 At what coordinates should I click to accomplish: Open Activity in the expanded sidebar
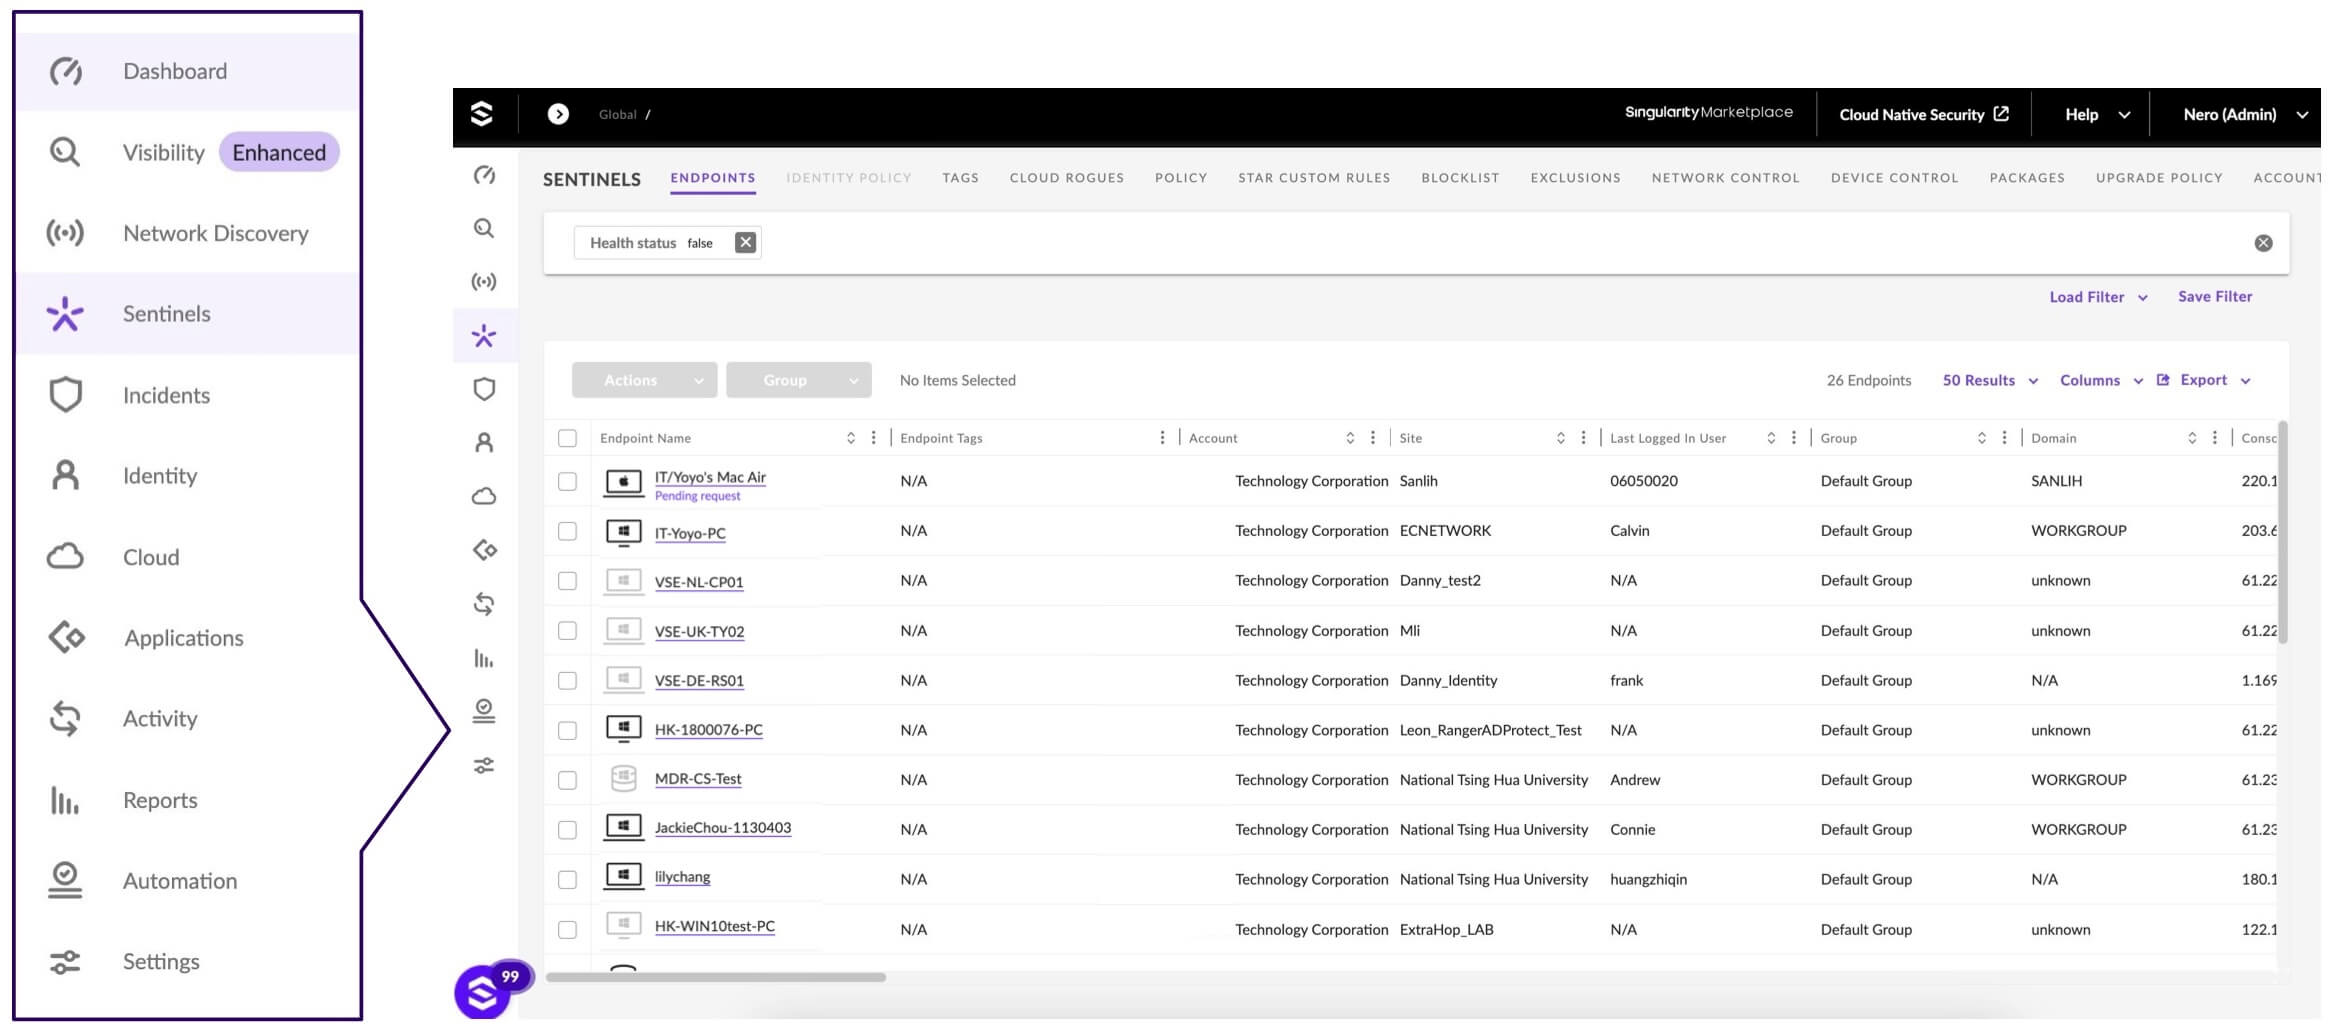coord(188,719)
